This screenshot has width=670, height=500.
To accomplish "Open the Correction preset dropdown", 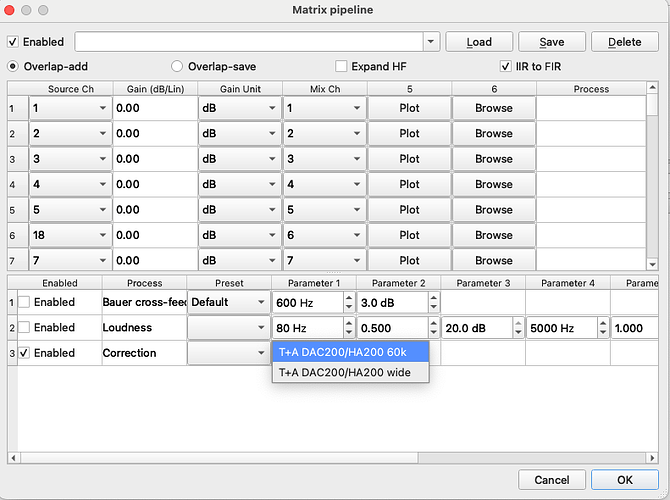I will (x=229, y=353).
